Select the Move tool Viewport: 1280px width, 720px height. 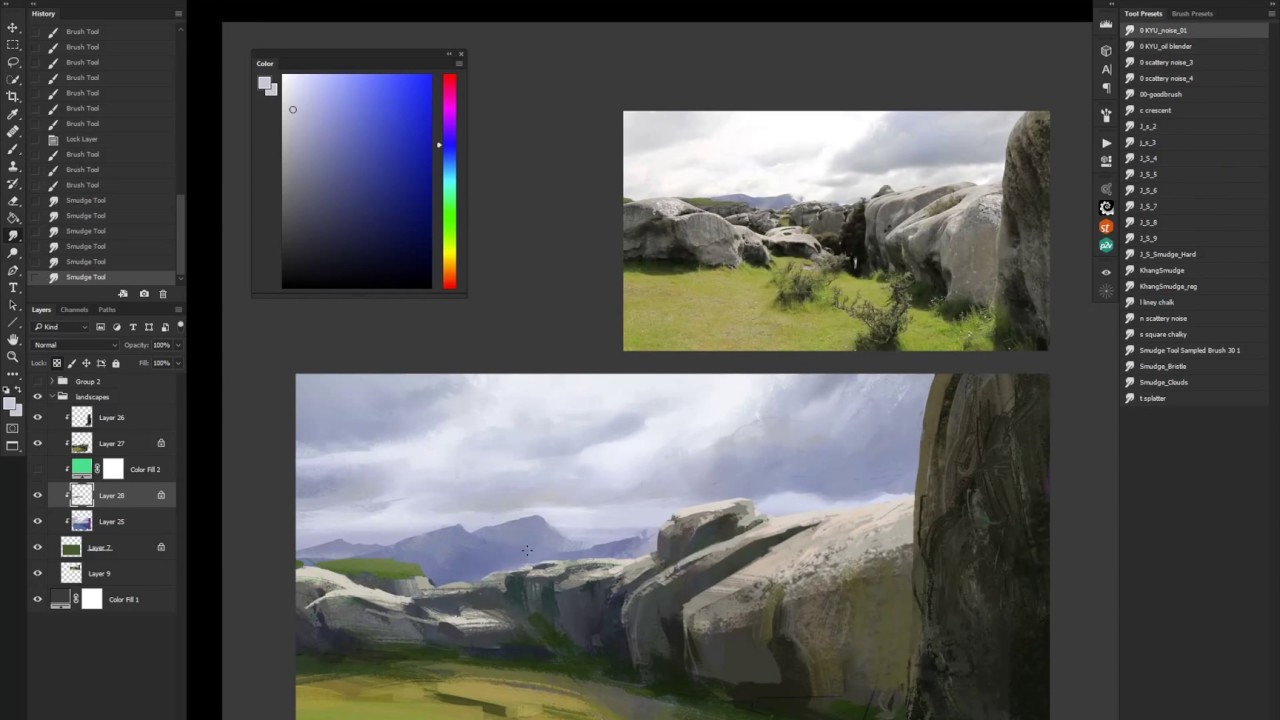[13, 28]
